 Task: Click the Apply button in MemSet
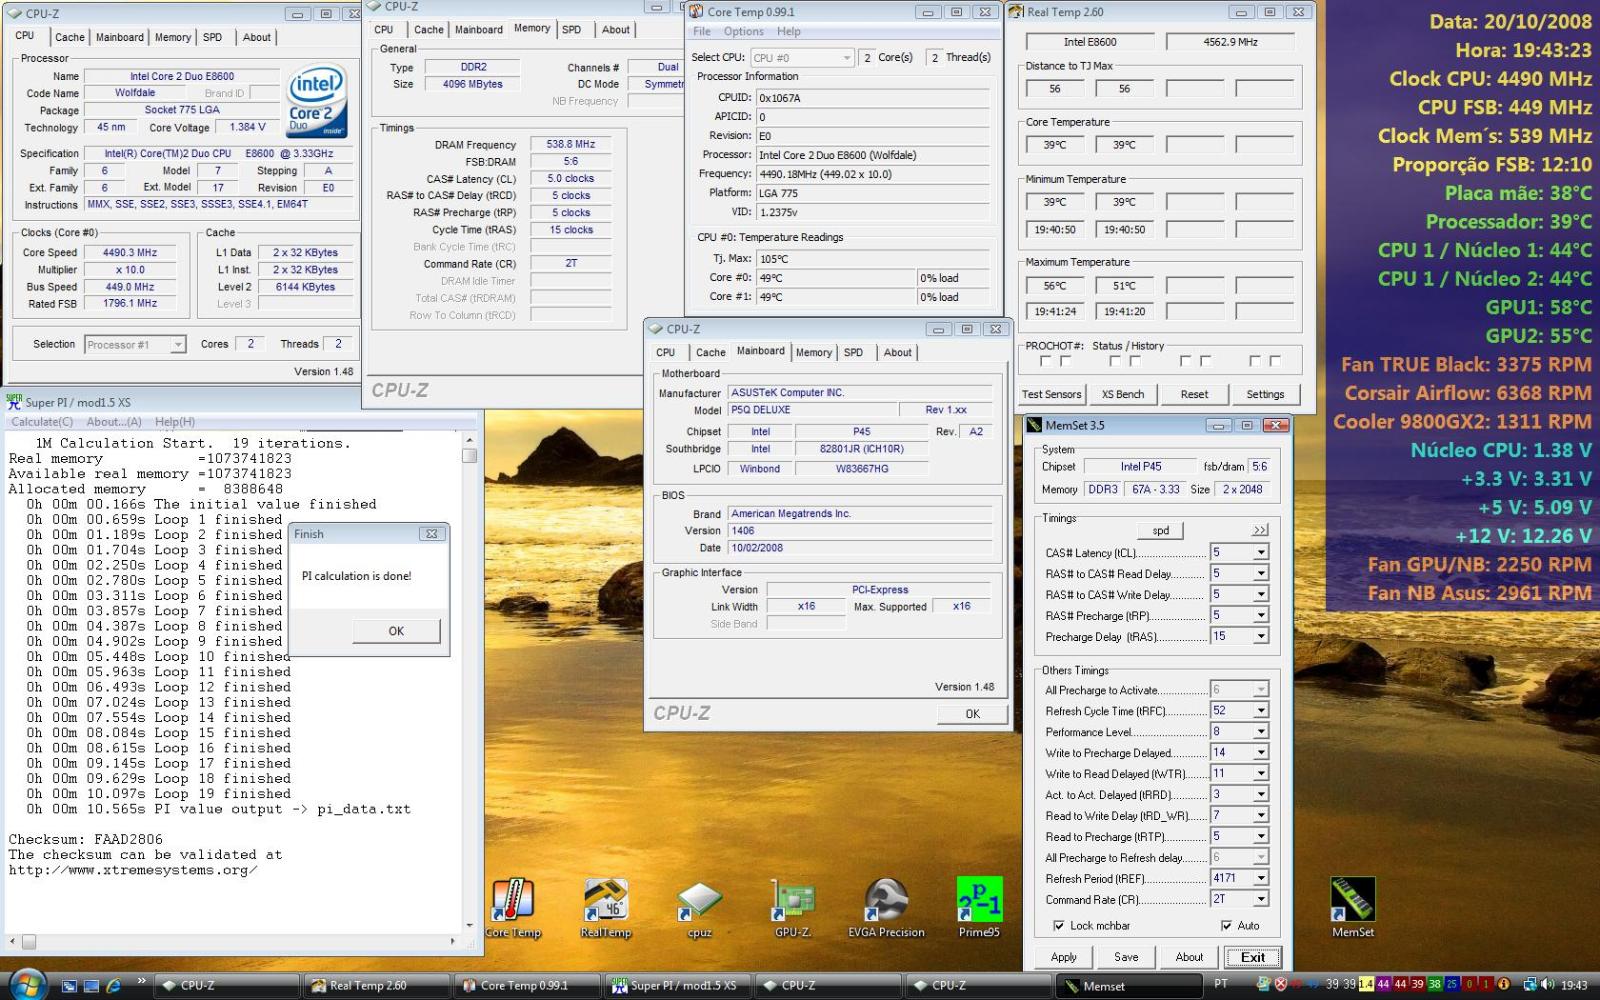point(1063,958)
